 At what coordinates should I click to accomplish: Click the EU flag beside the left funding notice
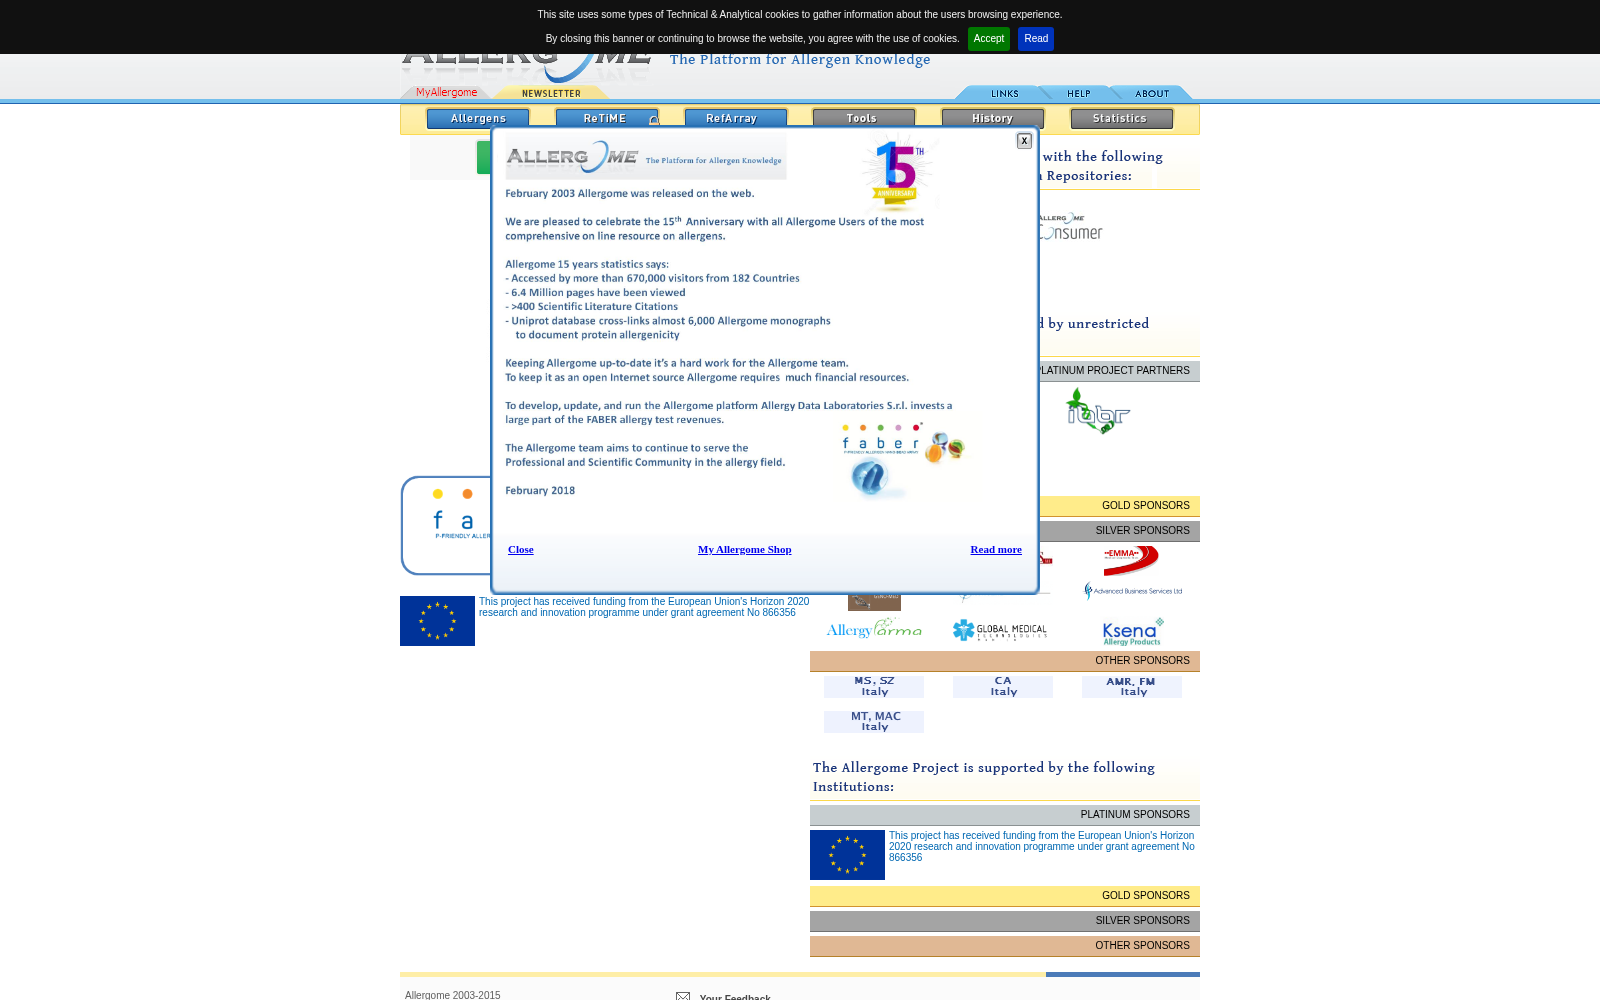pyautogui.click(x=437, y=621)
